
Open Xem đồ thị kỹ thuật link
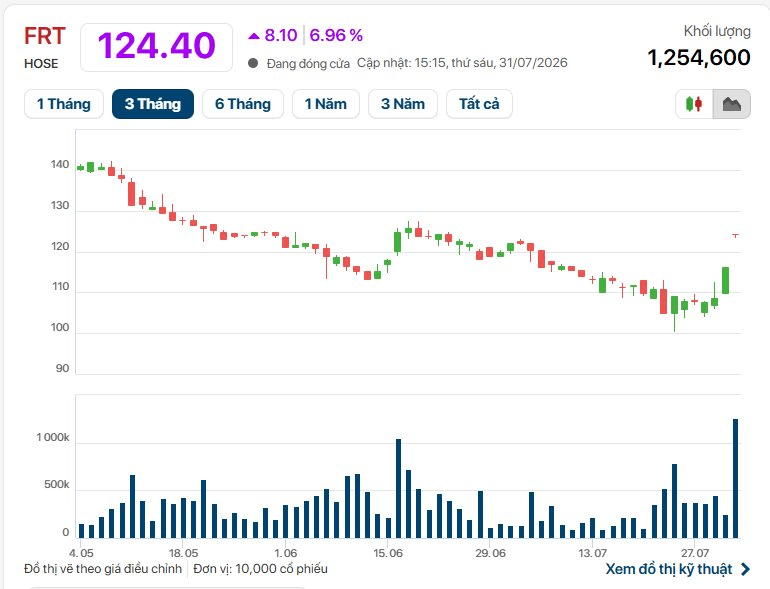[x=669, y=569]
